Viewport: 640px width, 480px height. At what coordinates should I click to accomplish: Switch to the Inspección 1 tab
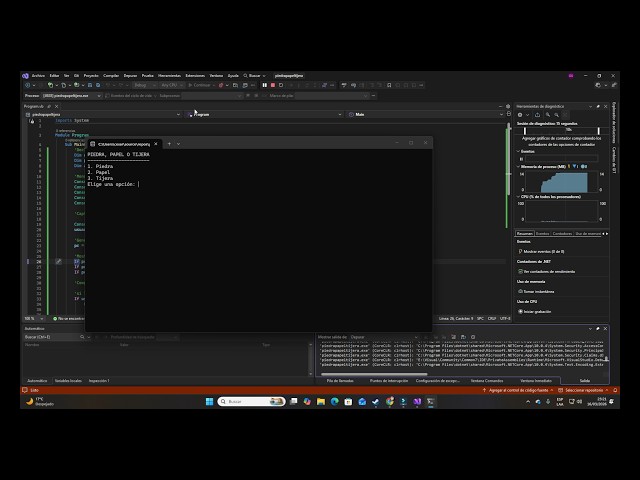99,380
